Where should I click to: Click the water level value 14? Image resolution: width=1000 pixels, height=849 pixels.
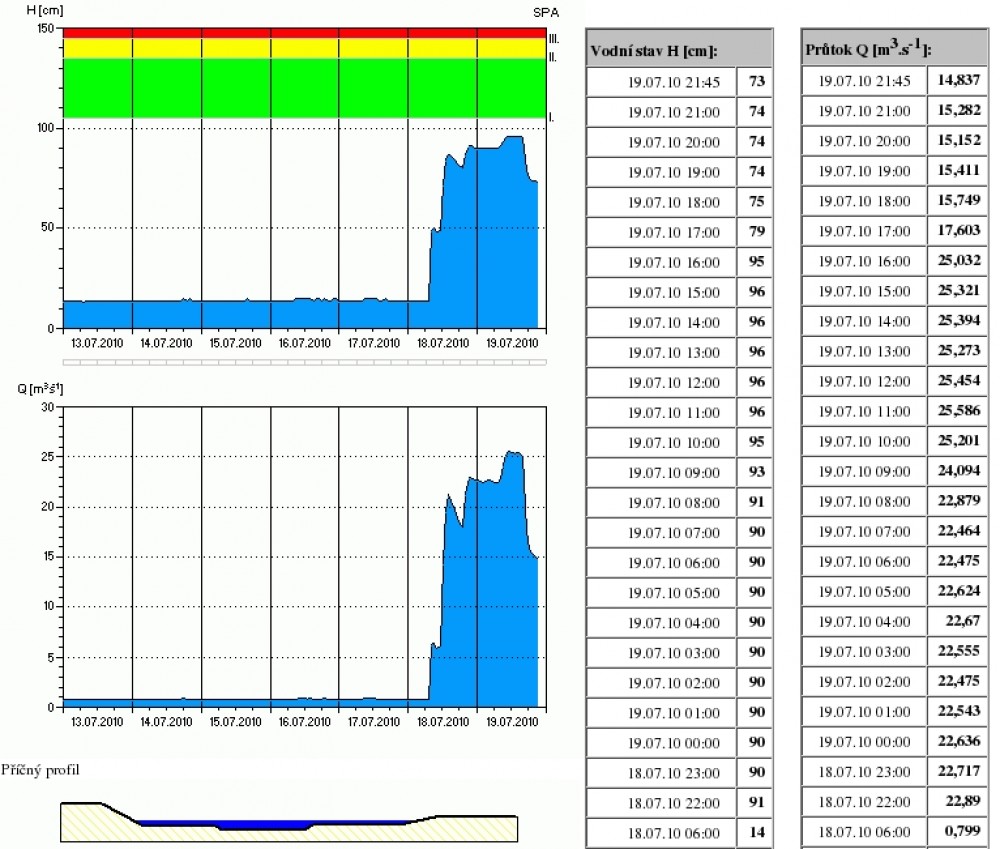[x=755, y=832]
